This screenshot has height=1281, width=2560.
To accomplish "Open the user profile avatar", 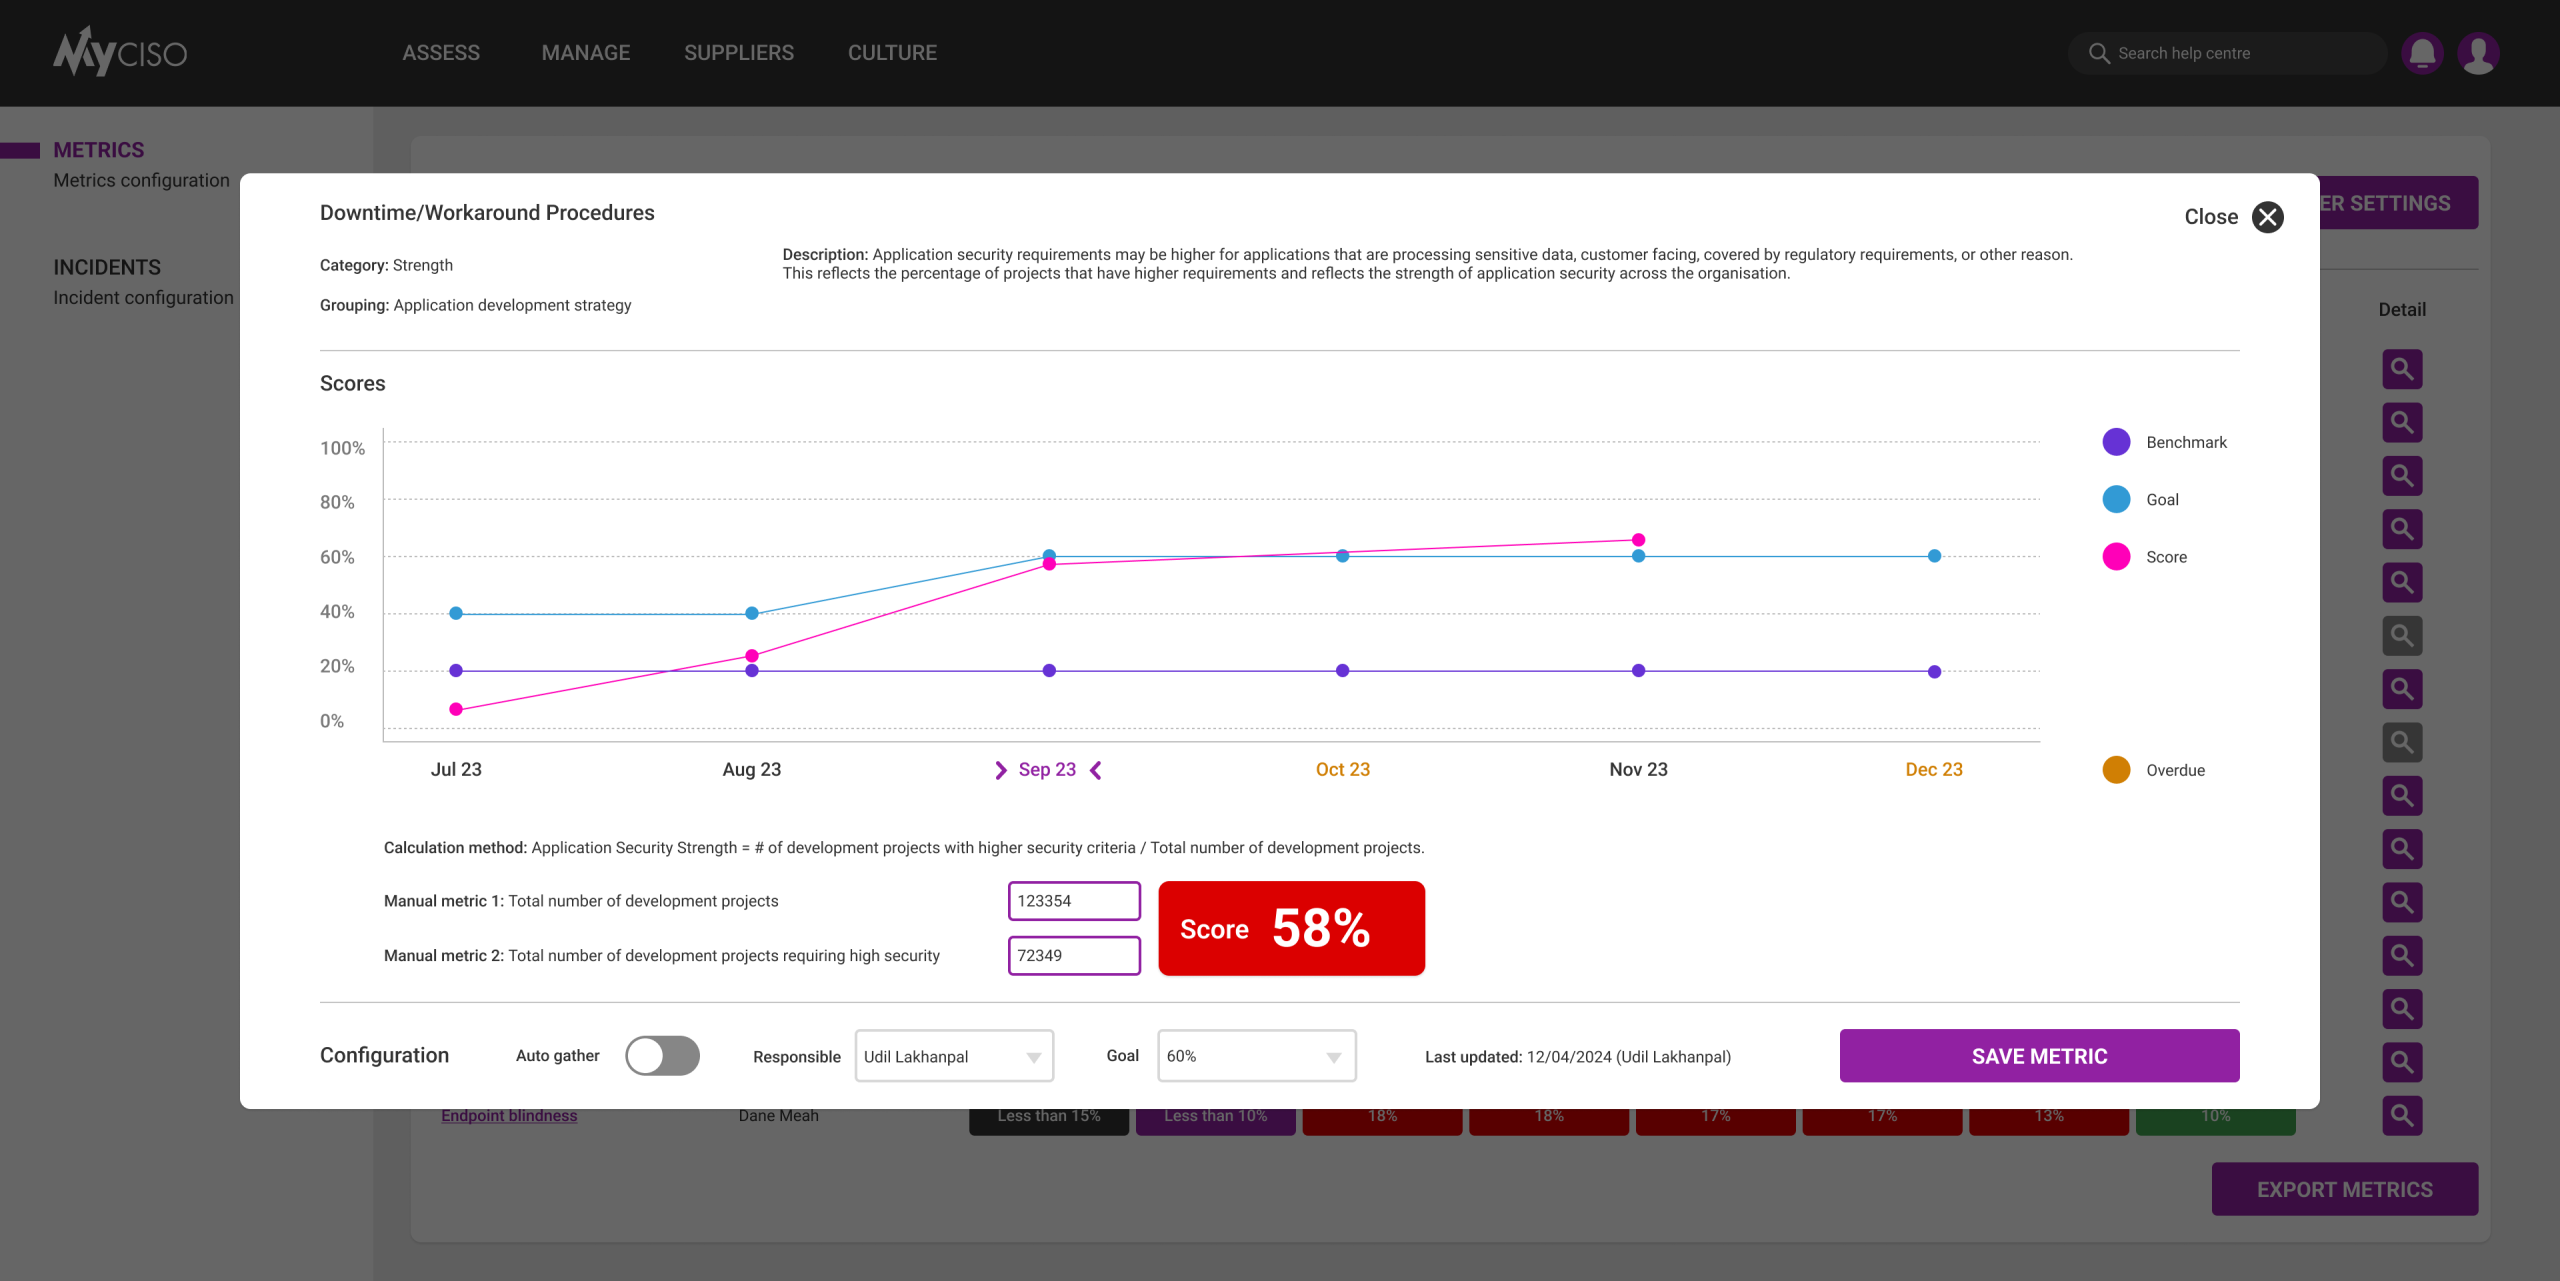I will (x=2478, y=53).
